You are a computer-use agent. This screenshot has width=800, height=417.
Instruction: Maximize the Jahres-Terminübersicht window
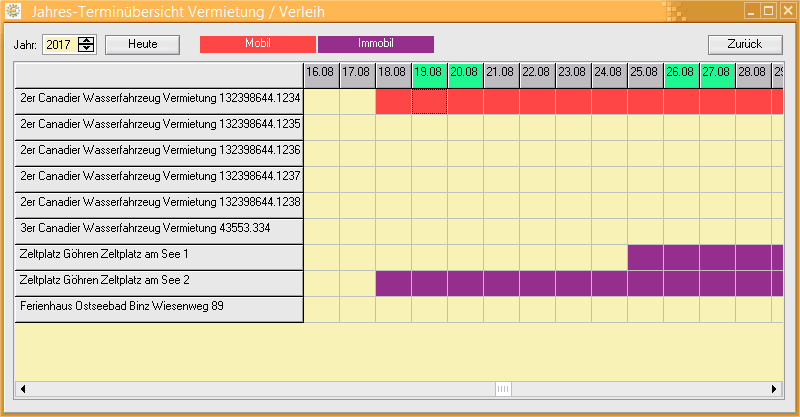point(768,12)
